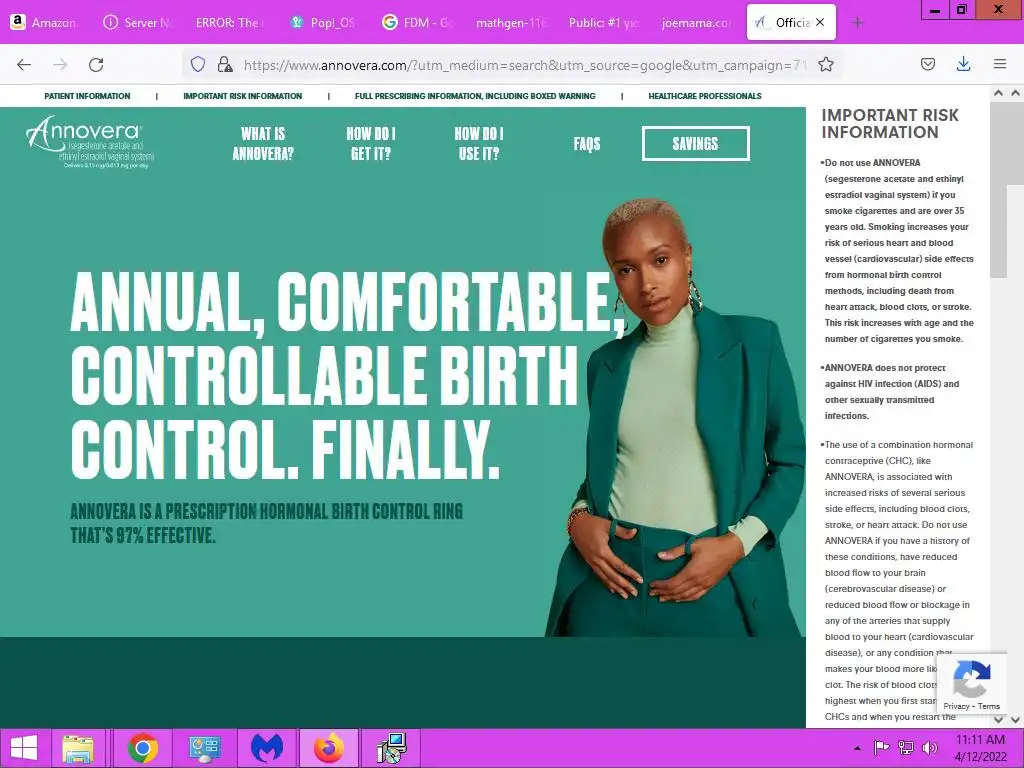1024x768 pixels.
Task: Click the reCAPTCHA Terms link
Action: point(989,706)
